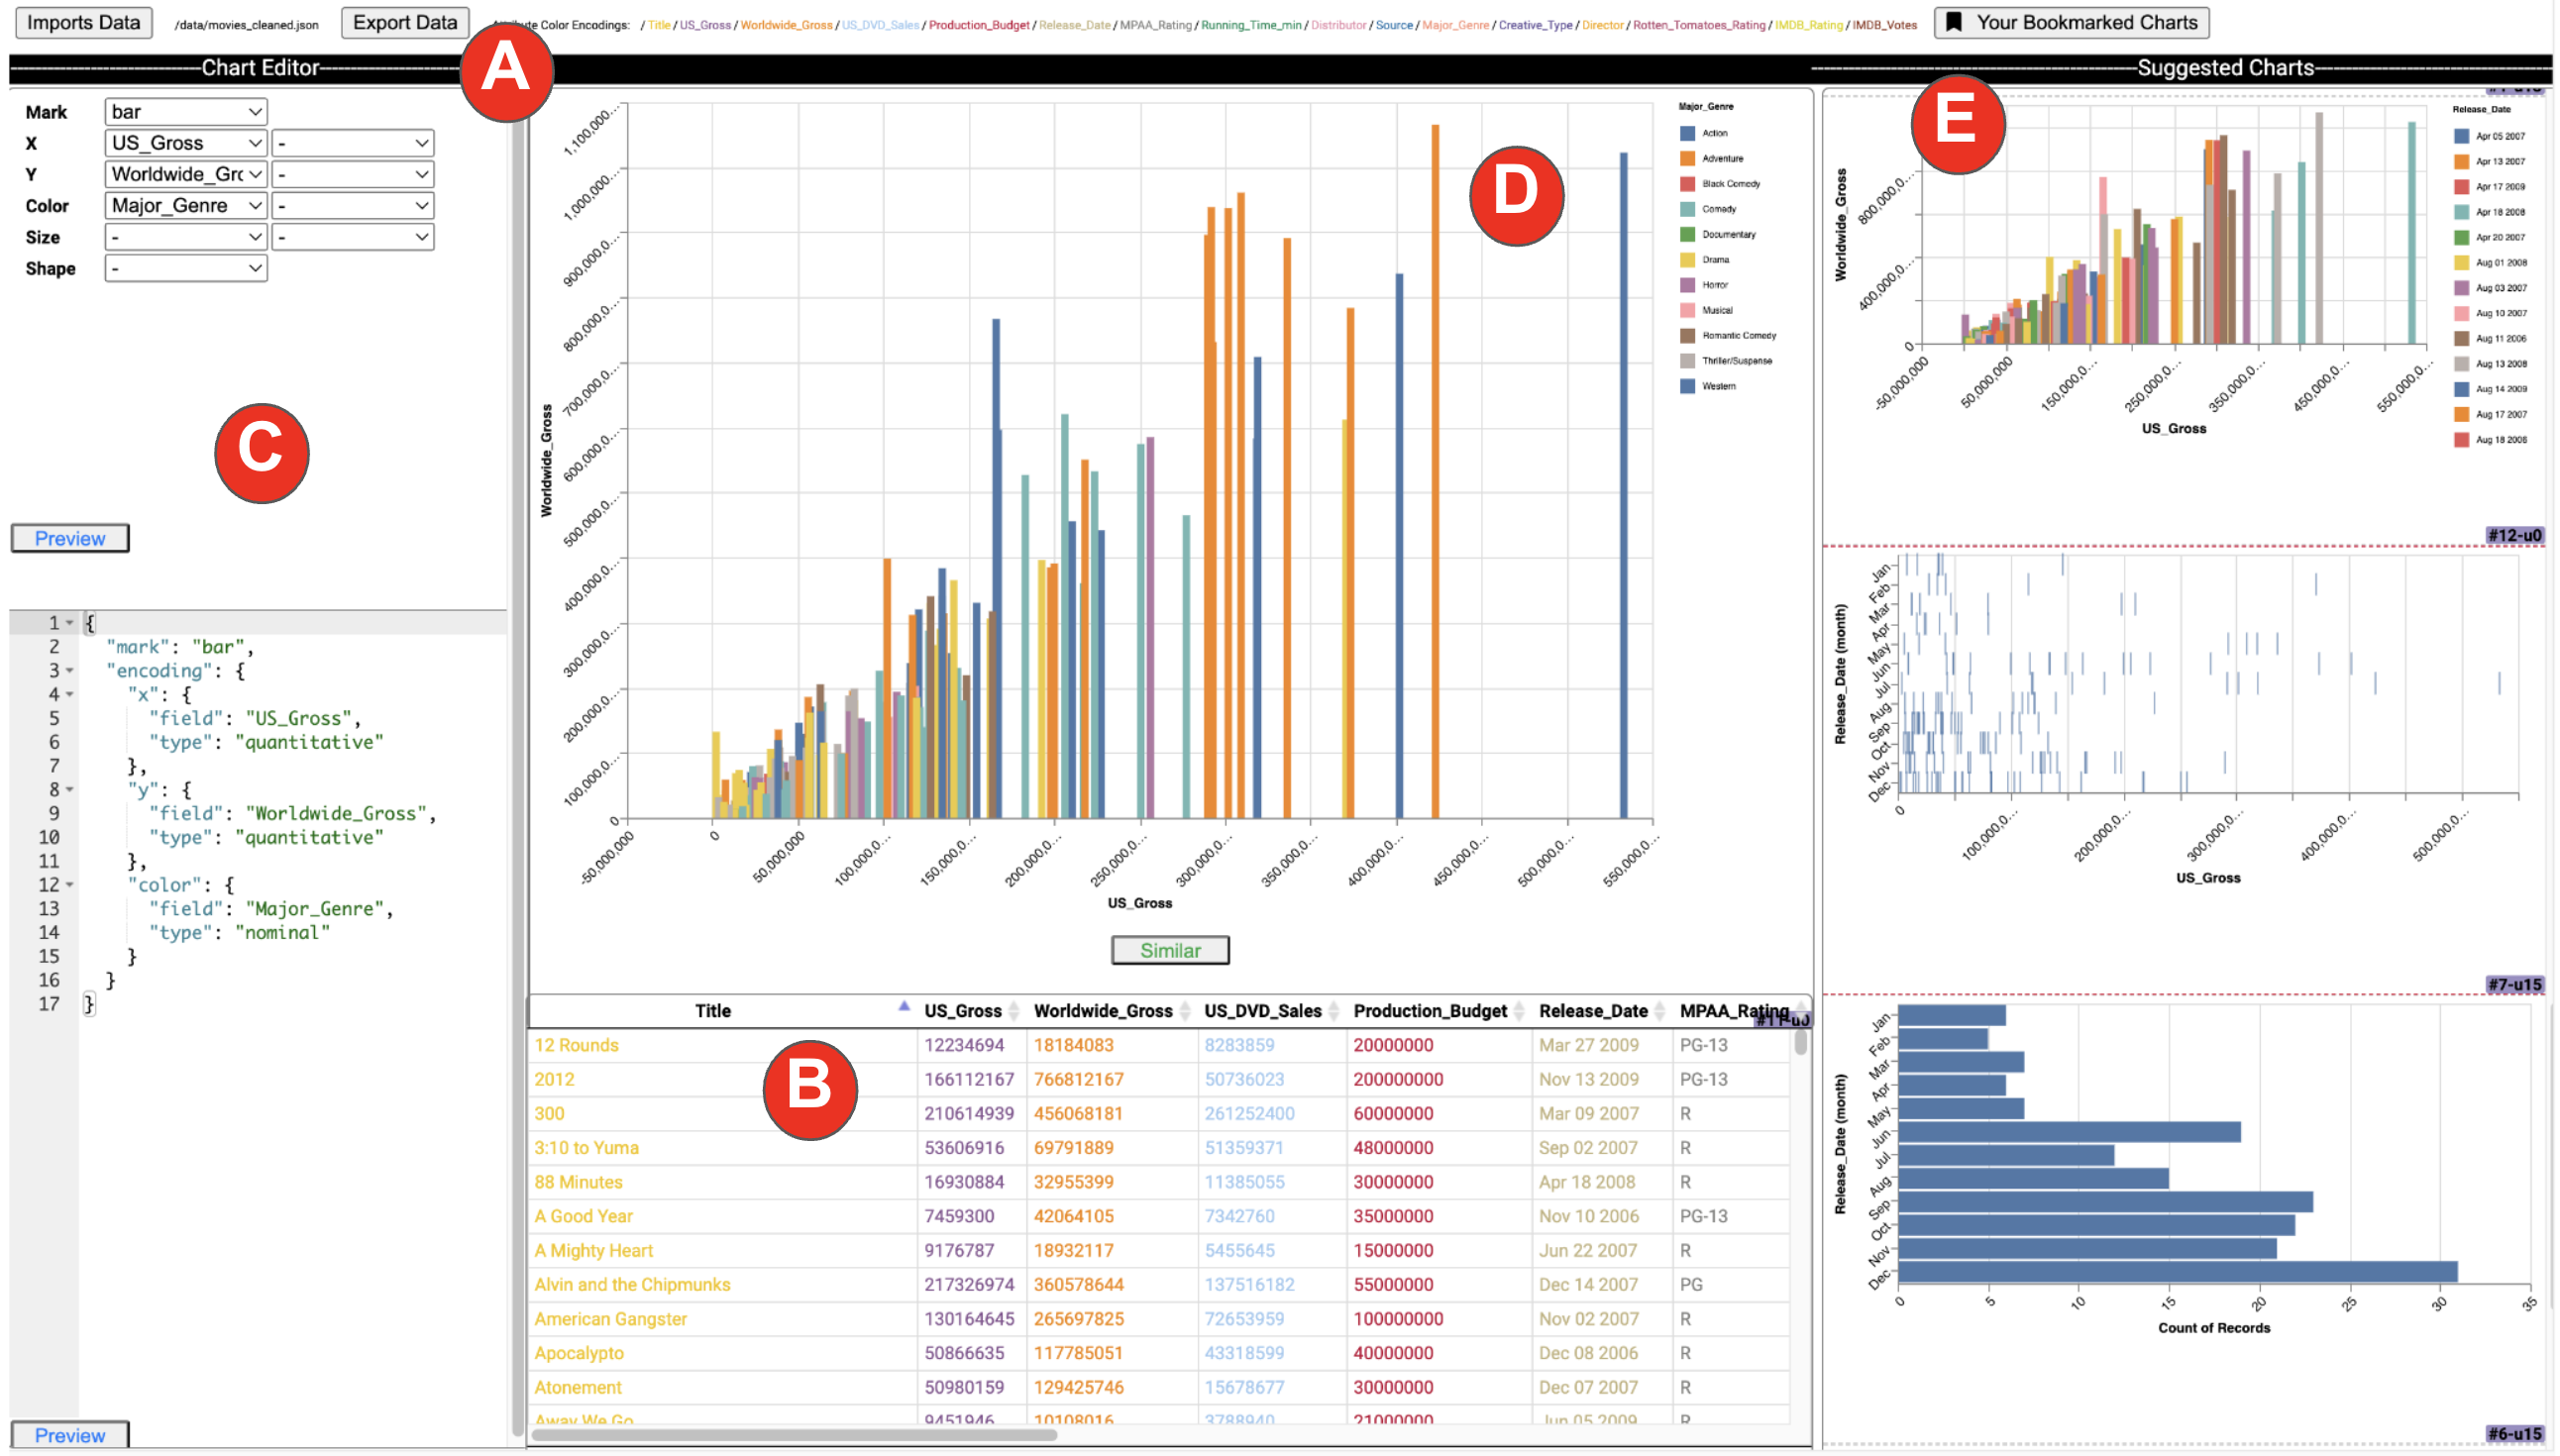
Task: Click the sort arrows beside Production_Budget header
Action: click(x=1519, y=1011)
